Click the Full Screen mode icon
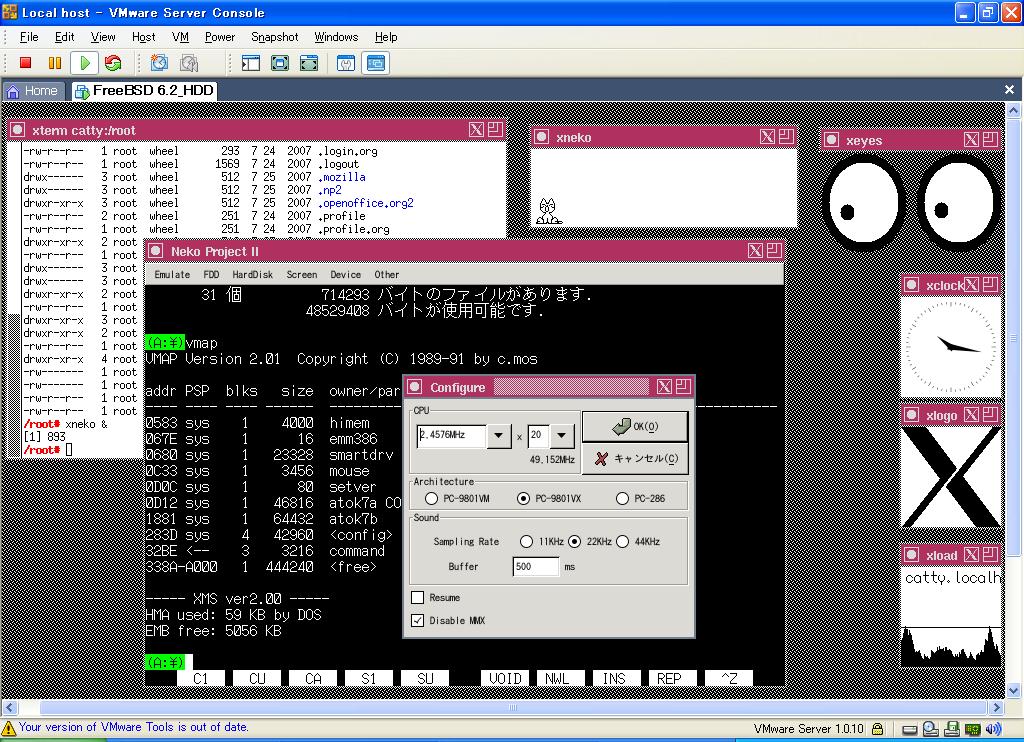Viewport: 1024px width, 742px height. coord(309,63)
